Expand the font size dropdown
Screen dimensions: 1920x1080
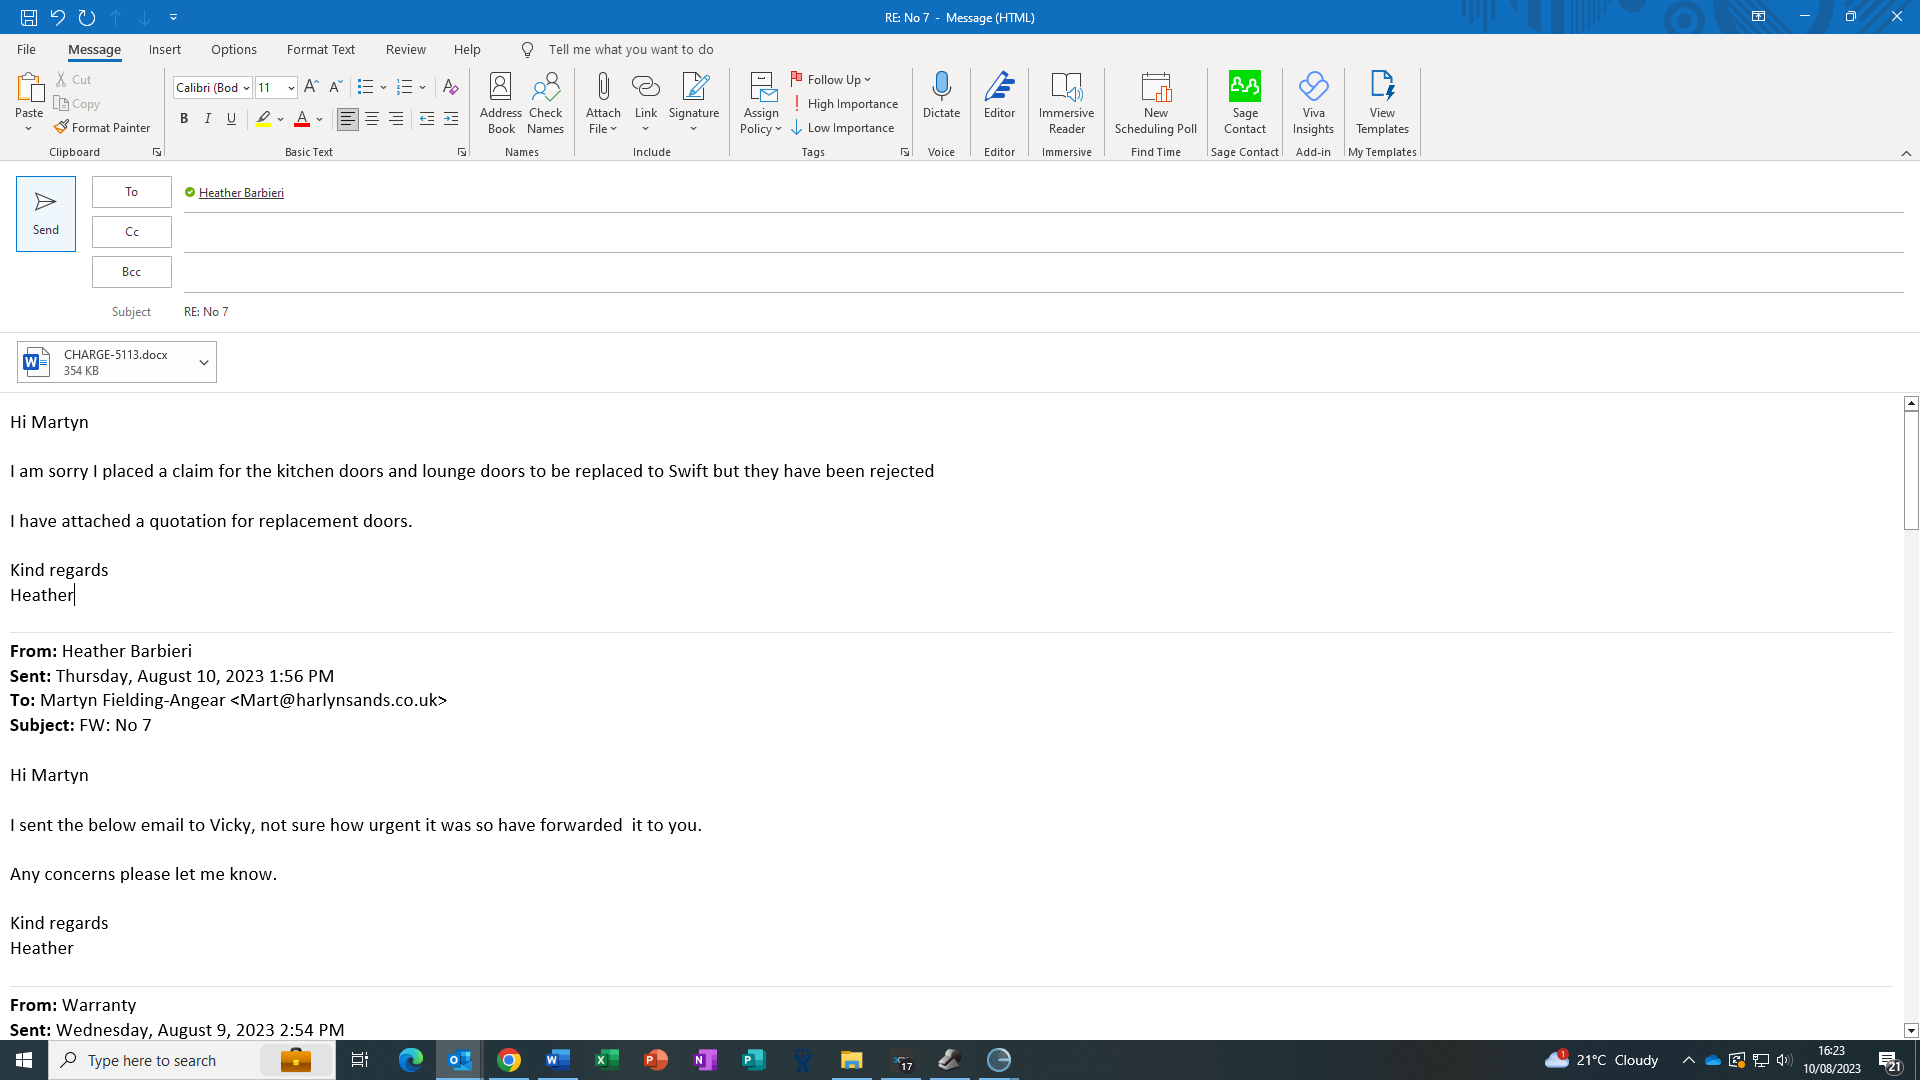[x=291, y=88]
